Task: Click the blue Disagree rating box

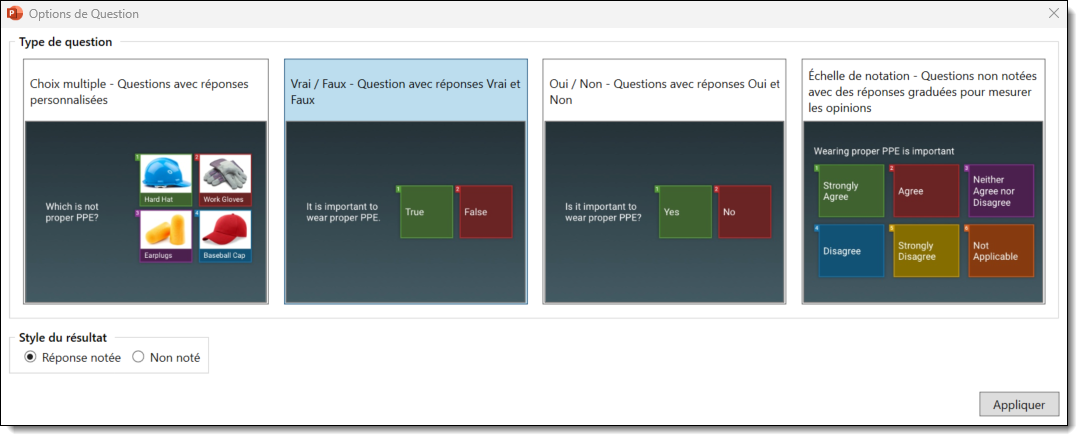Action: point(851,251)
